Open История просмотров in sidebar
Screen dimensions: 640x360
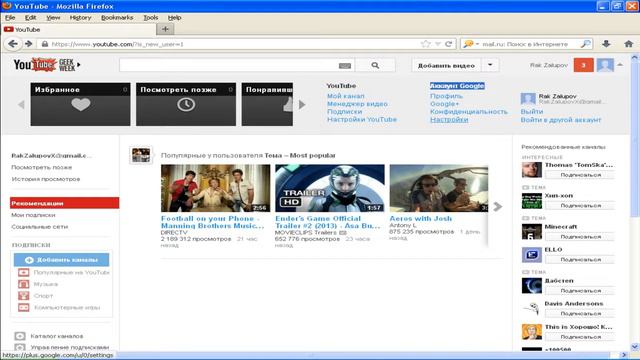point(46,179)
